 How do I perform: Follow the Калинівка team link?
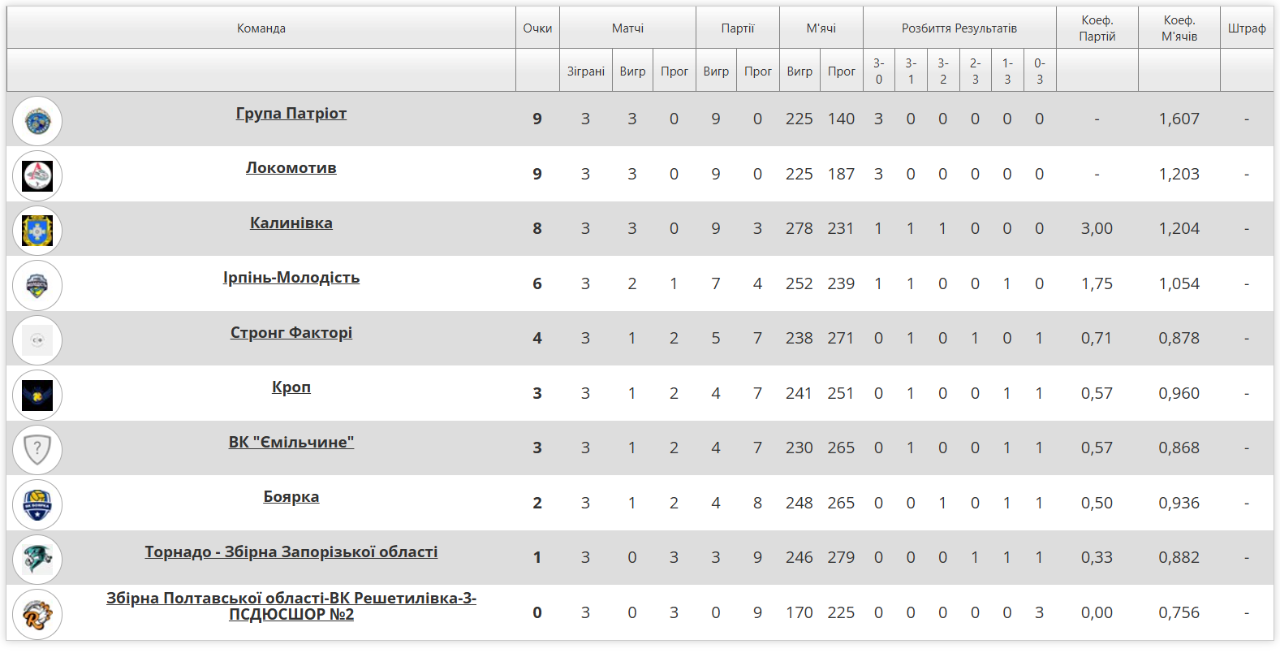291,223
